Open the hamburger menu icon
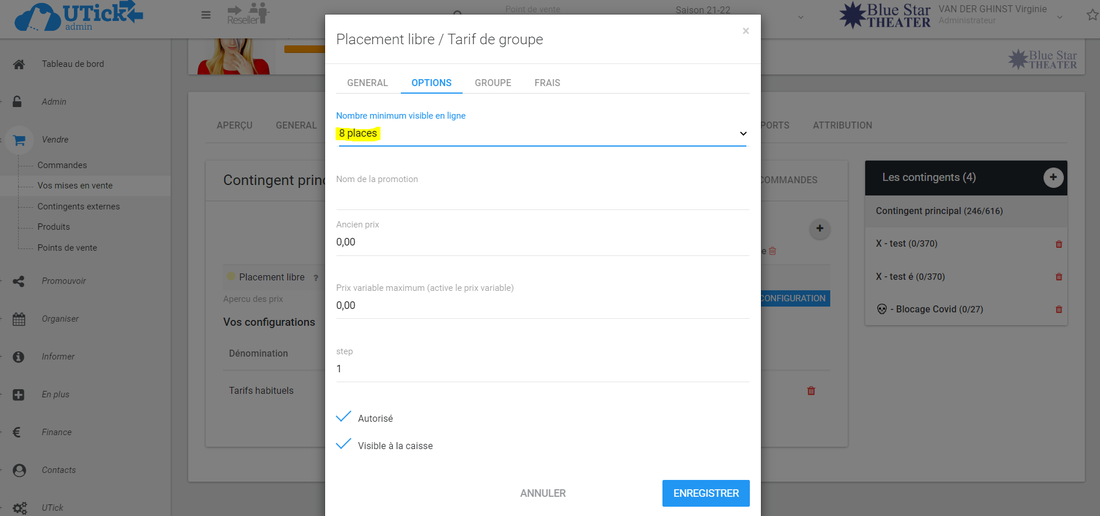The width and height of the screenshot is (1100, 516). click(x=206, y=15)
